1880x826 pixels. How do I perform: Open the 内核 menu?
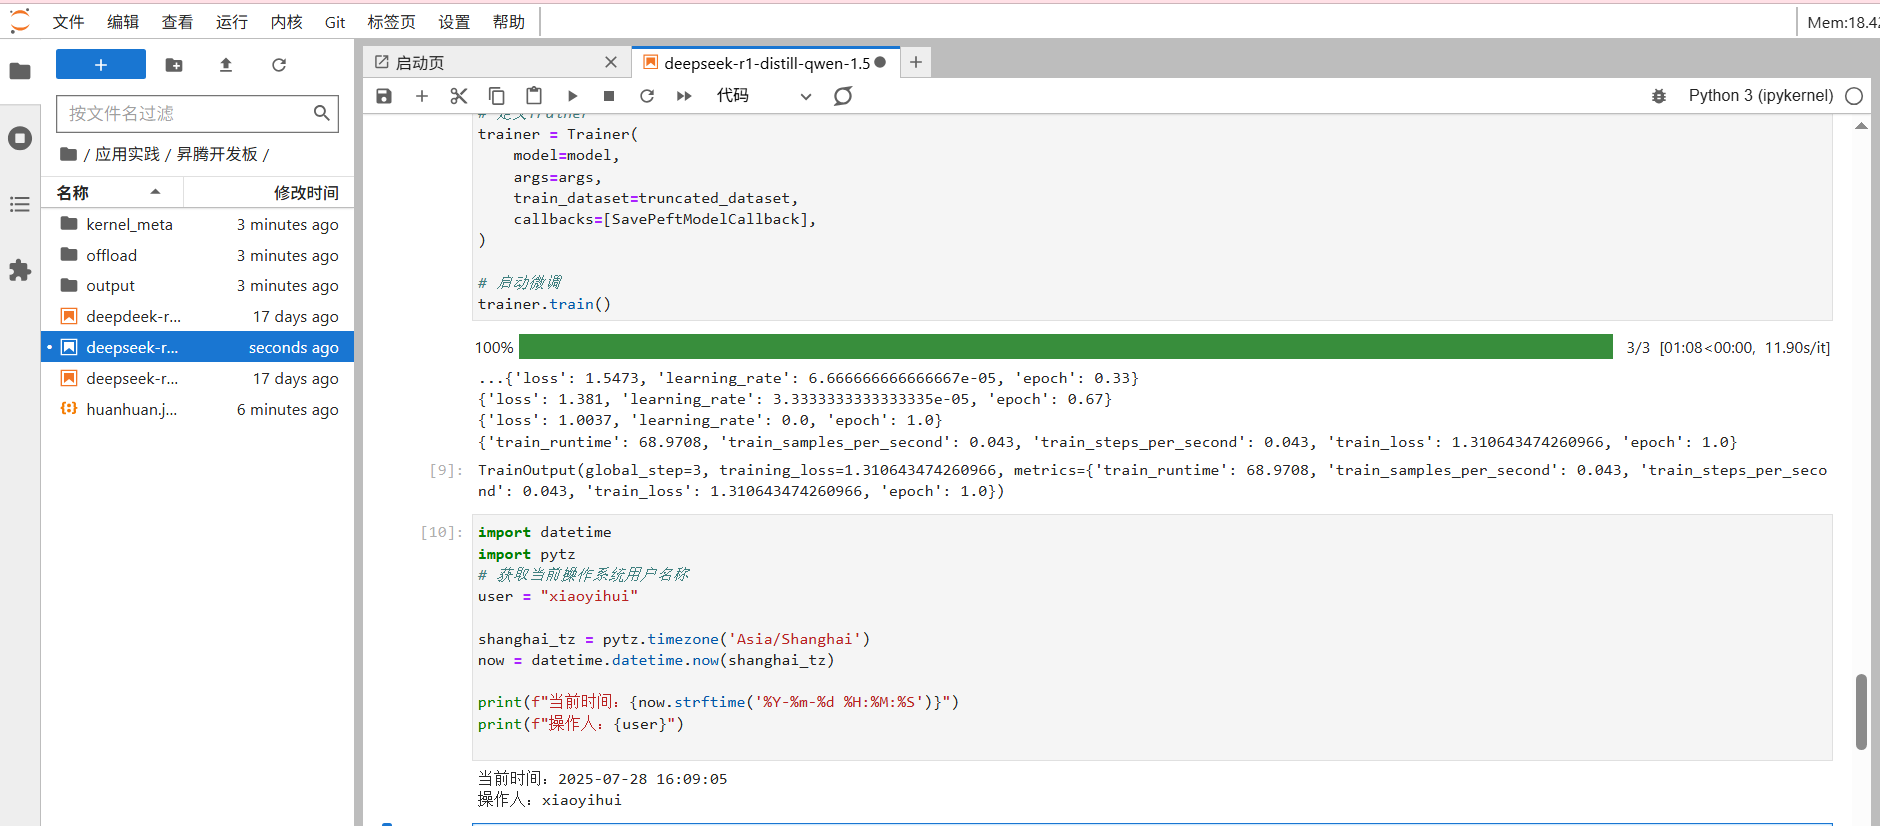click(x=286, y=22)
